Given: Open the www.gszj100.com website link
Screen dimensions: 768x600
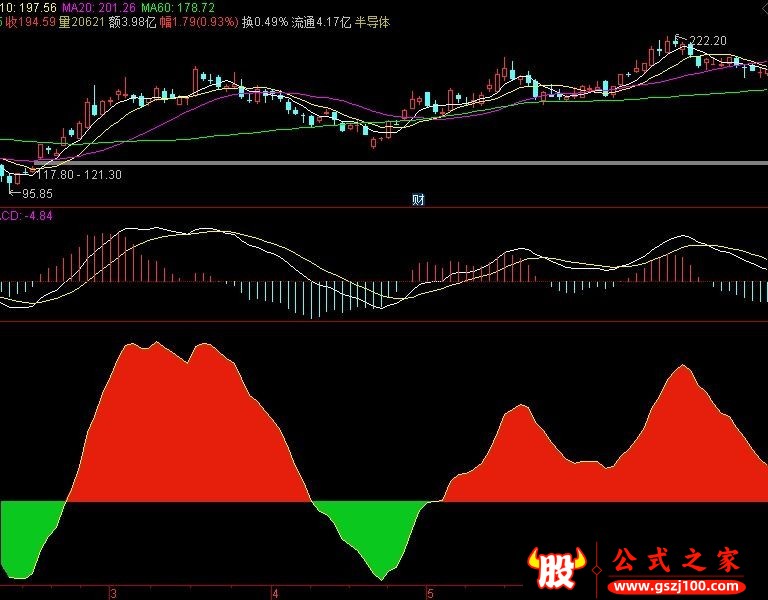Looking at the screenshot, I should (676, 586).
